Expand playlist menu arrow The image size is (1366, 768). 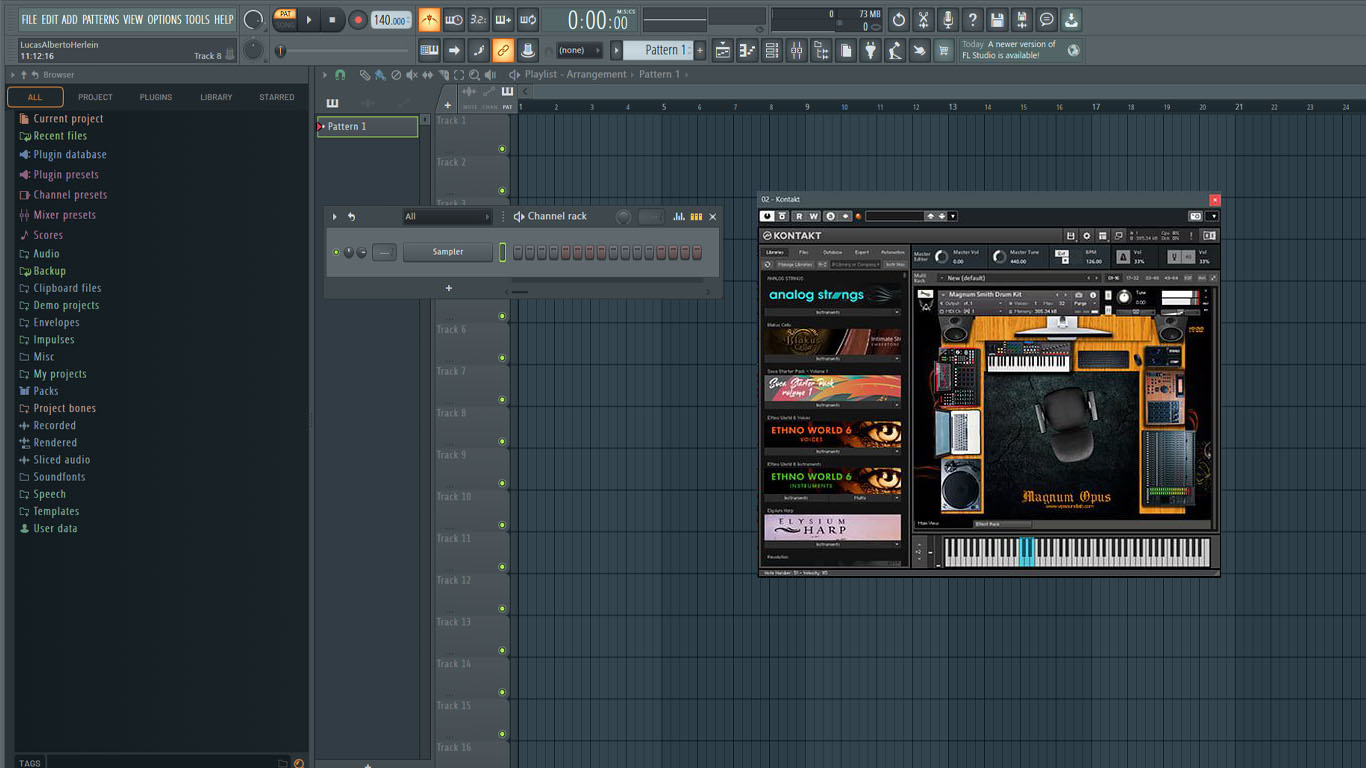pyautogui.click(x=324, y=75)
